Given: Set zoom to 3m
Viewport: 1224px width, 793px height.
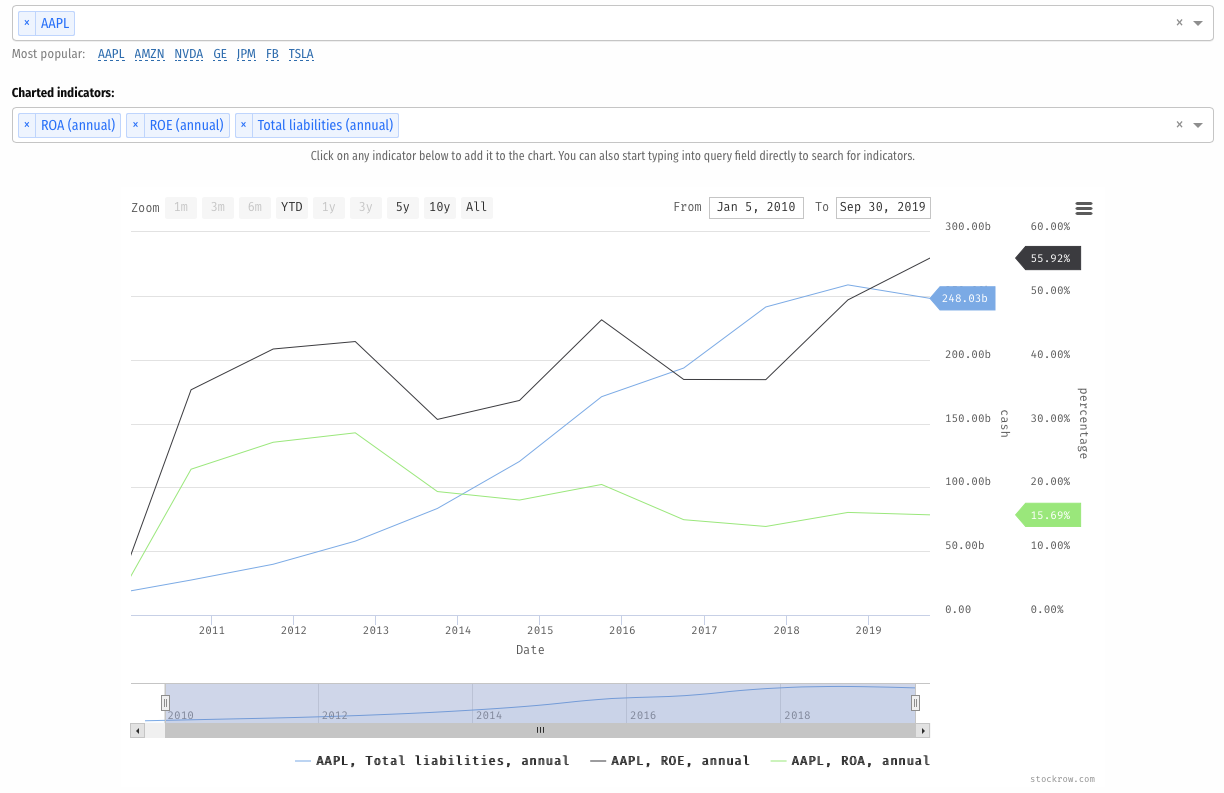Looking at the screenshot, I should (218, 207).
